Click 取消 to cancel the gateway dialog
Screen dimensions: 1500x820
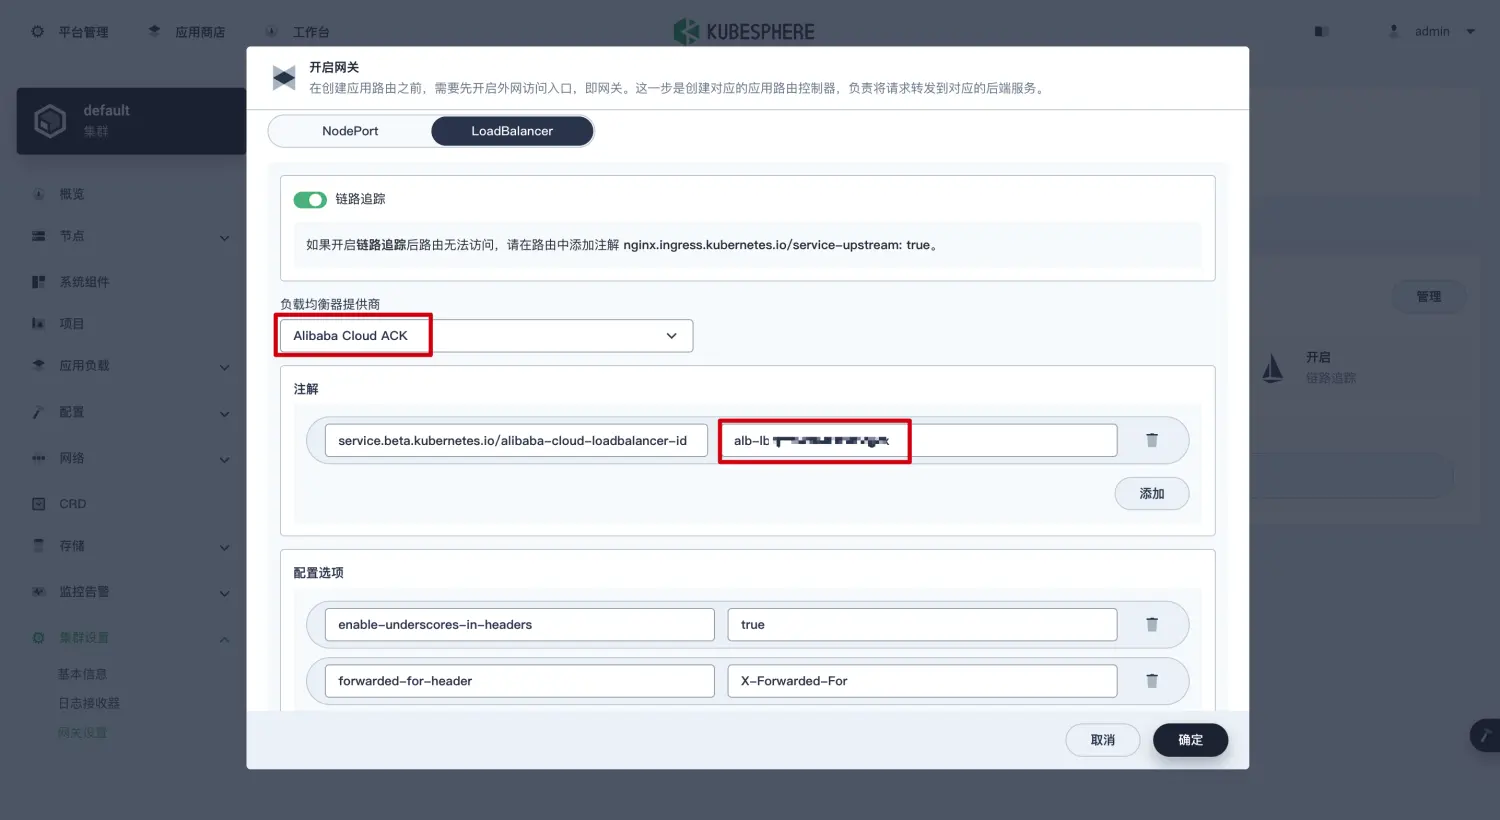pyautogui.click(x=1103, y=740)
